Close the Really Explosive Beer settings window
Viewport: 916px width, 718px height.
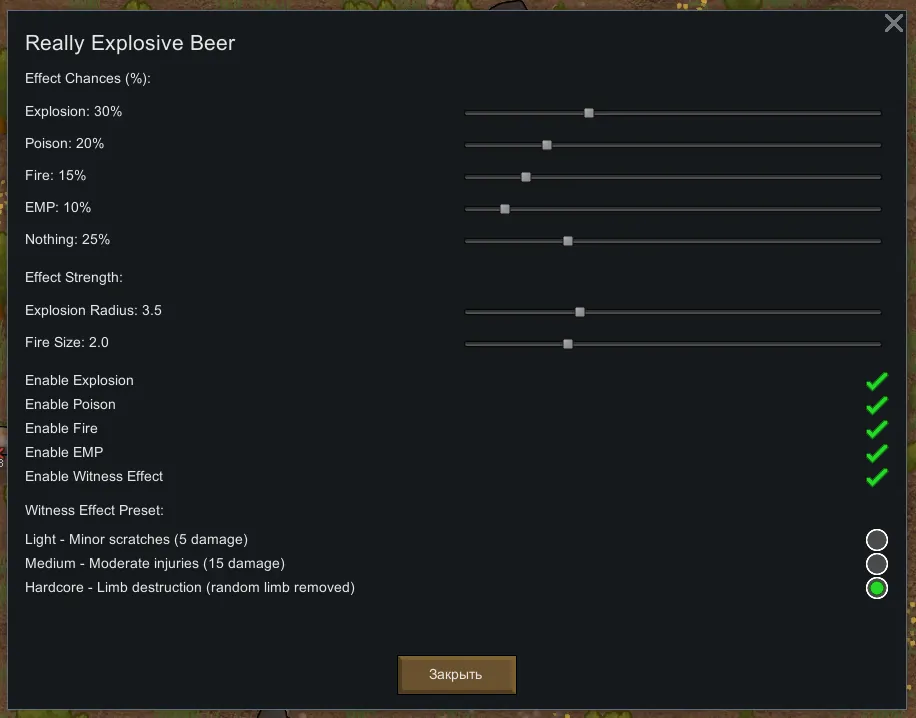point(893,24)
